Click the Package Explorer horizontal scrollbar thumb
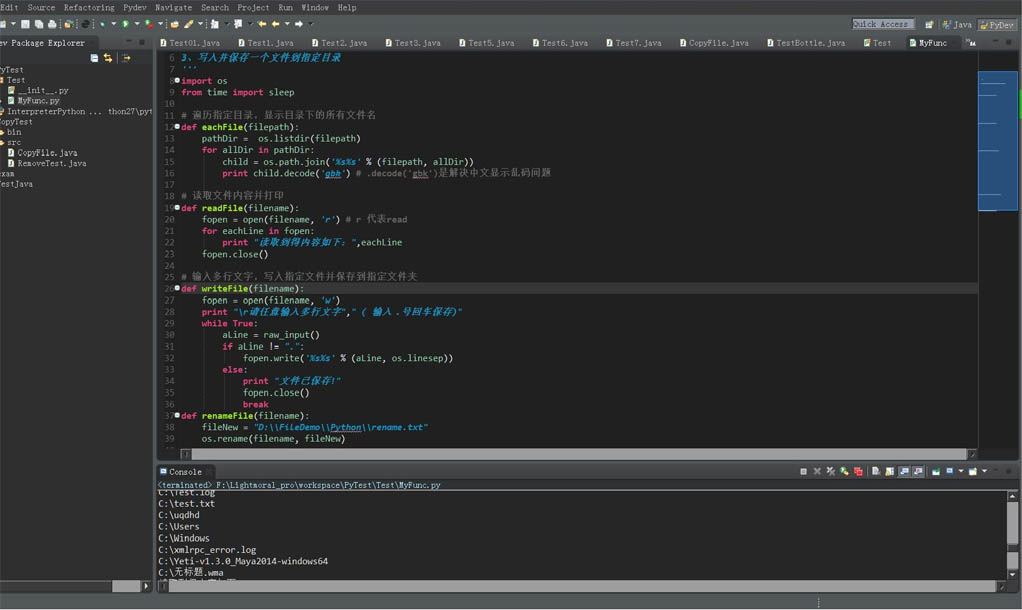 click(126, 587)
